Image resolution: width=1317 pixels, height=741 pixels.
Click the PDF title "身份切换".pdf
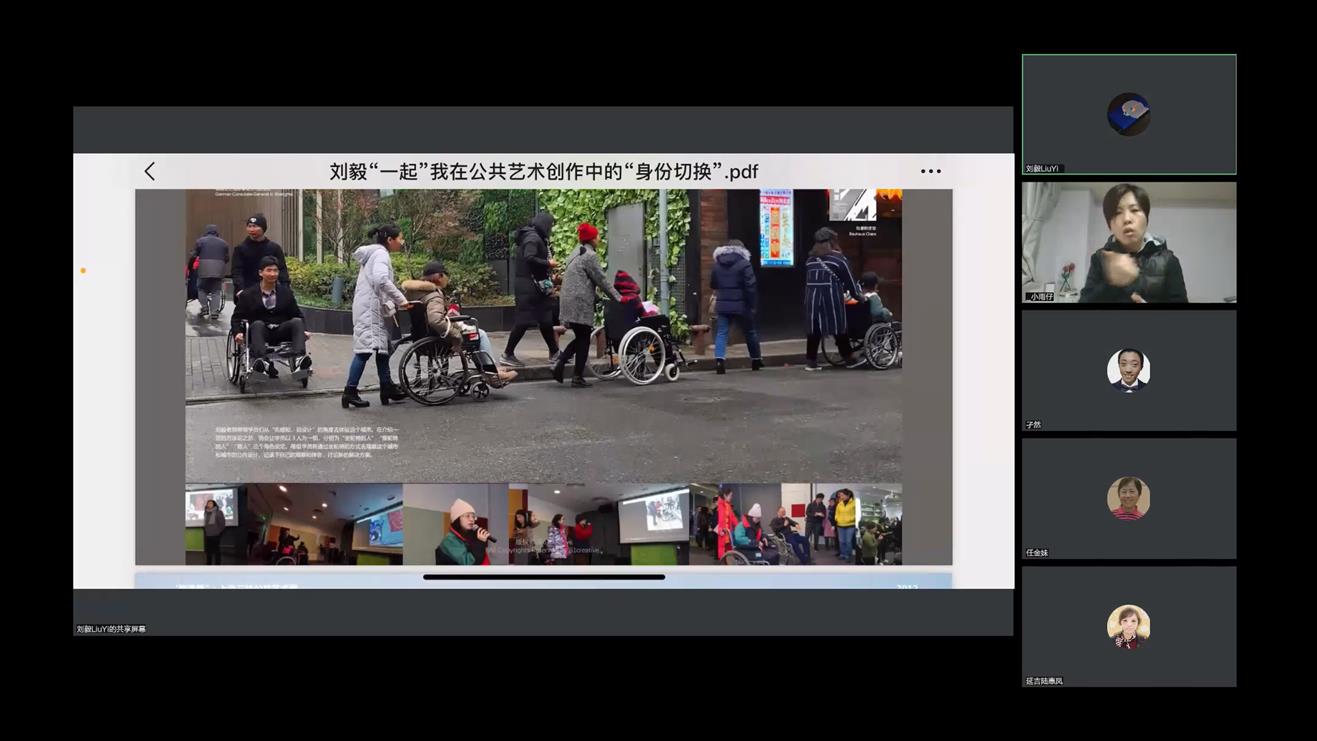pos(543,171)
